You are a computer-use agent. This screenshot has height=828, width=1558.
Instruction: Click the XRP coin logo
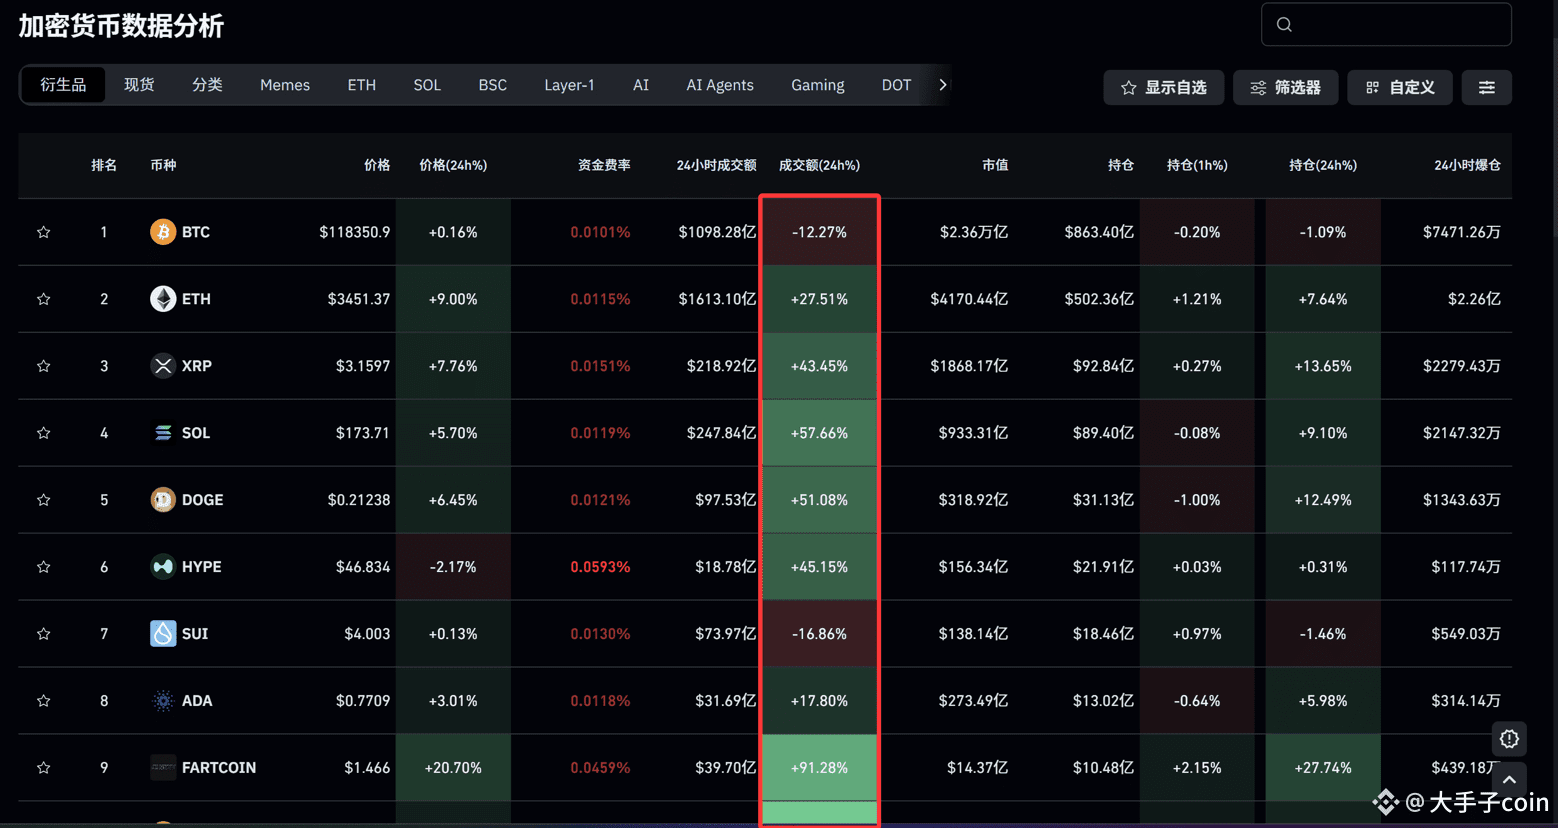(x=163, y=366)
